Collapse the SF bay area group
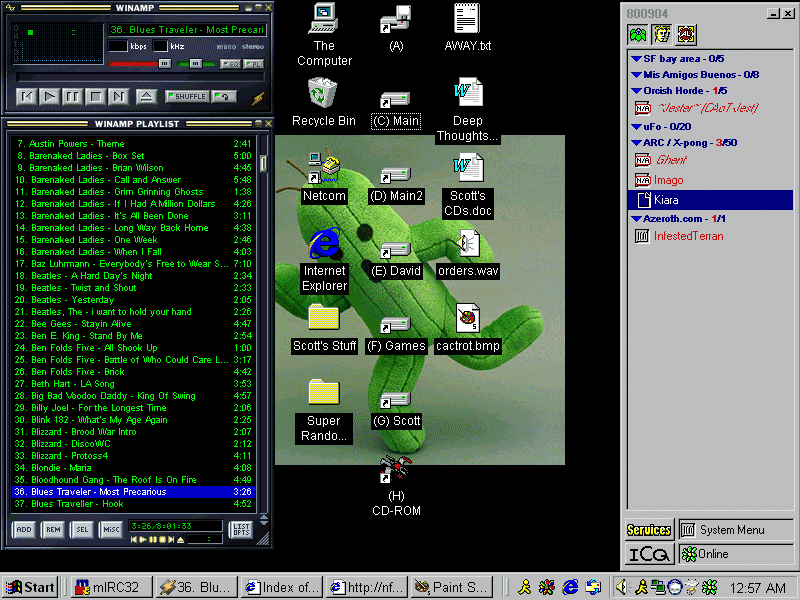This screenshot has width=800, height=600. coord(636,59)
